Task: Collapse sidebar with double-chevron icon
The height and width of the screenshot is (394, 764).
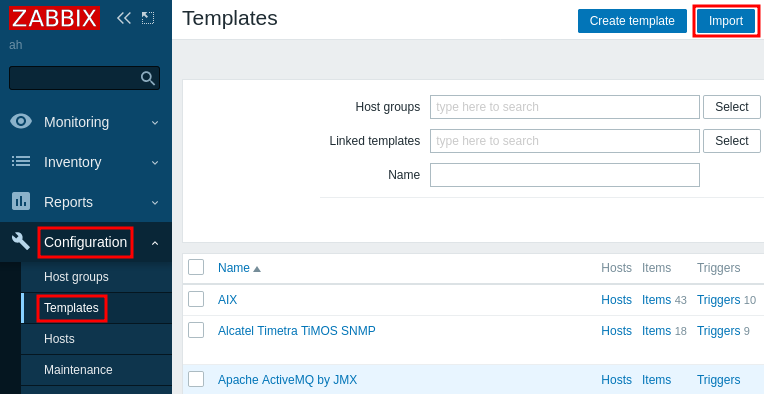Action: tap(124, 19)
